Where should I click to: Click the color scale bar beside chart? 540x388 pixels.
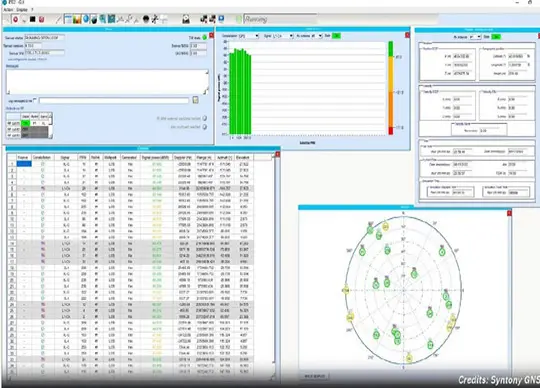391,88
